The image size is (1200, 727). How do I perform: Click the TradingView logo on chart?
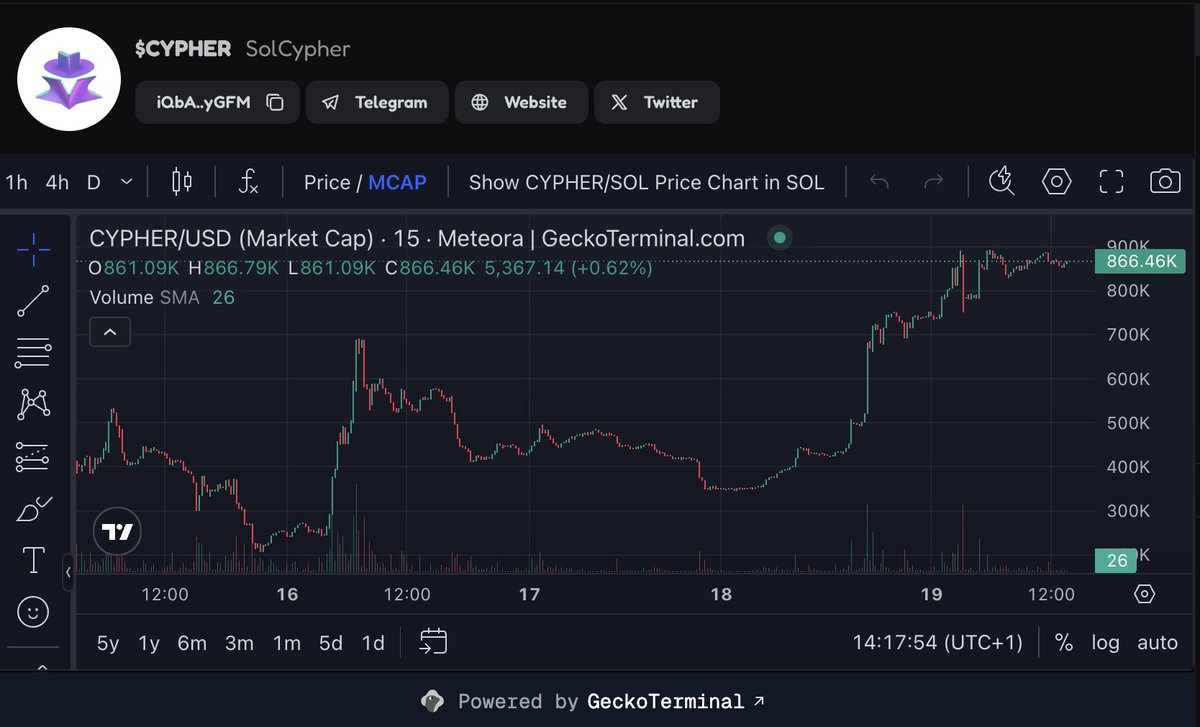click(118, 532)
